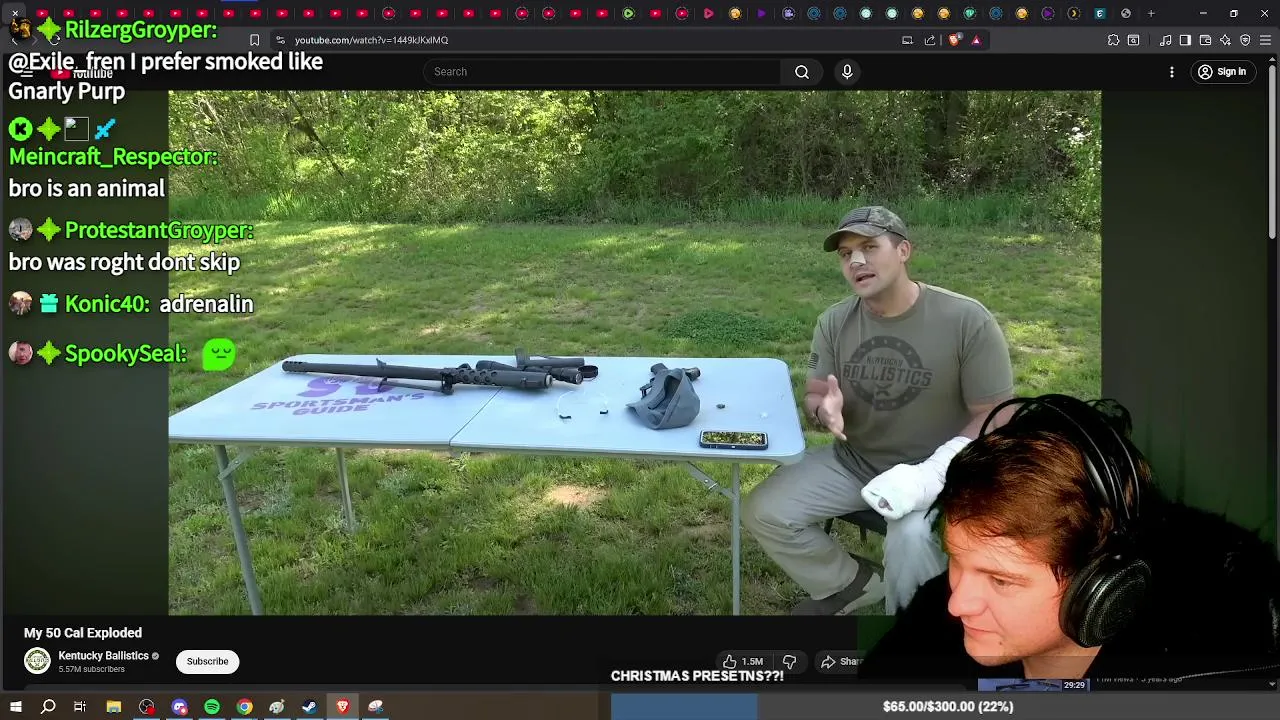This screenshot has height=720, width=1280.
Task: Click the Brave VPN shield icon
Action: pyautogui.click(x=1245, y=40)
